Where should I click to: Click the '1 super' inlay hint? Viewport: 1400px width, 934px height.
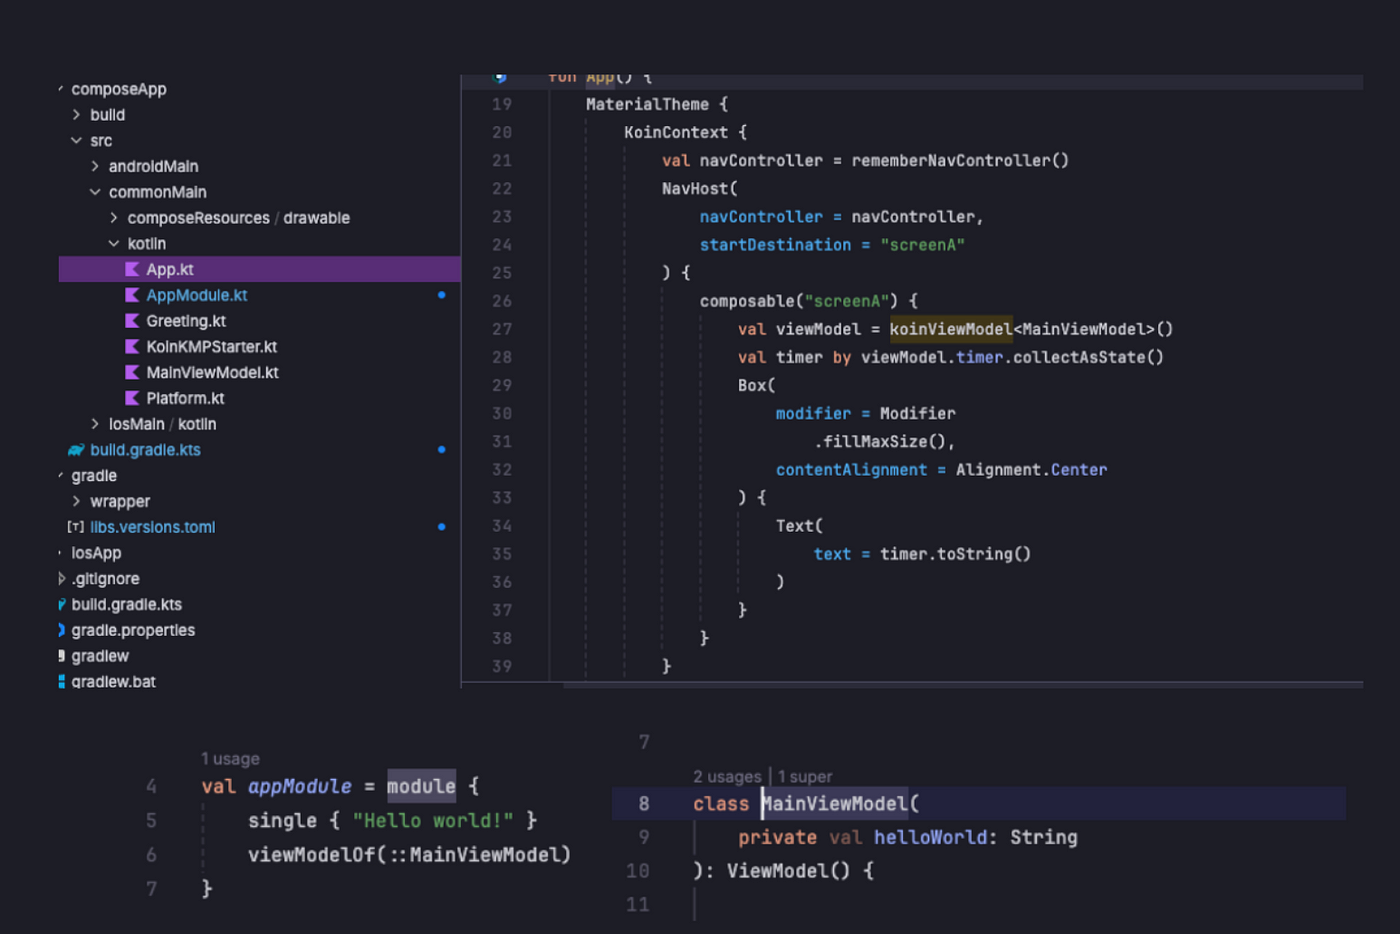point(805,777)
